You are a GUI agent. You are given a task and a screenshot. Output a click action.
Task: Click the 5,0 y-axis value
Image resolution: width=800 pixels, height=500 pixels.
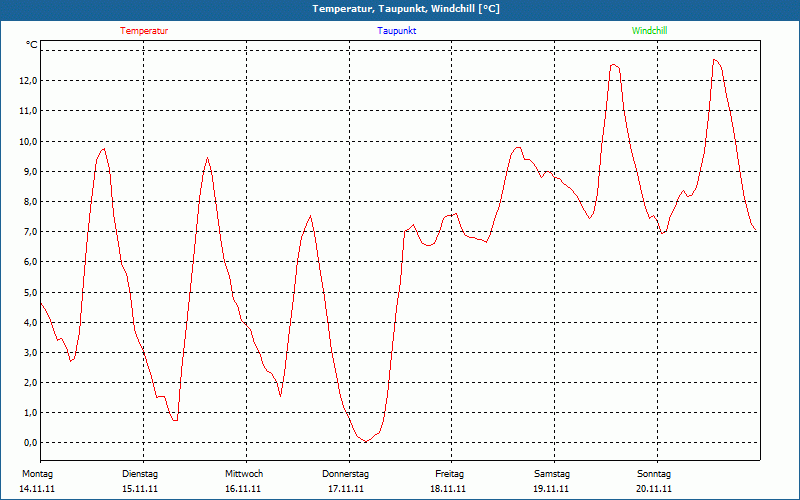[31, 292]
